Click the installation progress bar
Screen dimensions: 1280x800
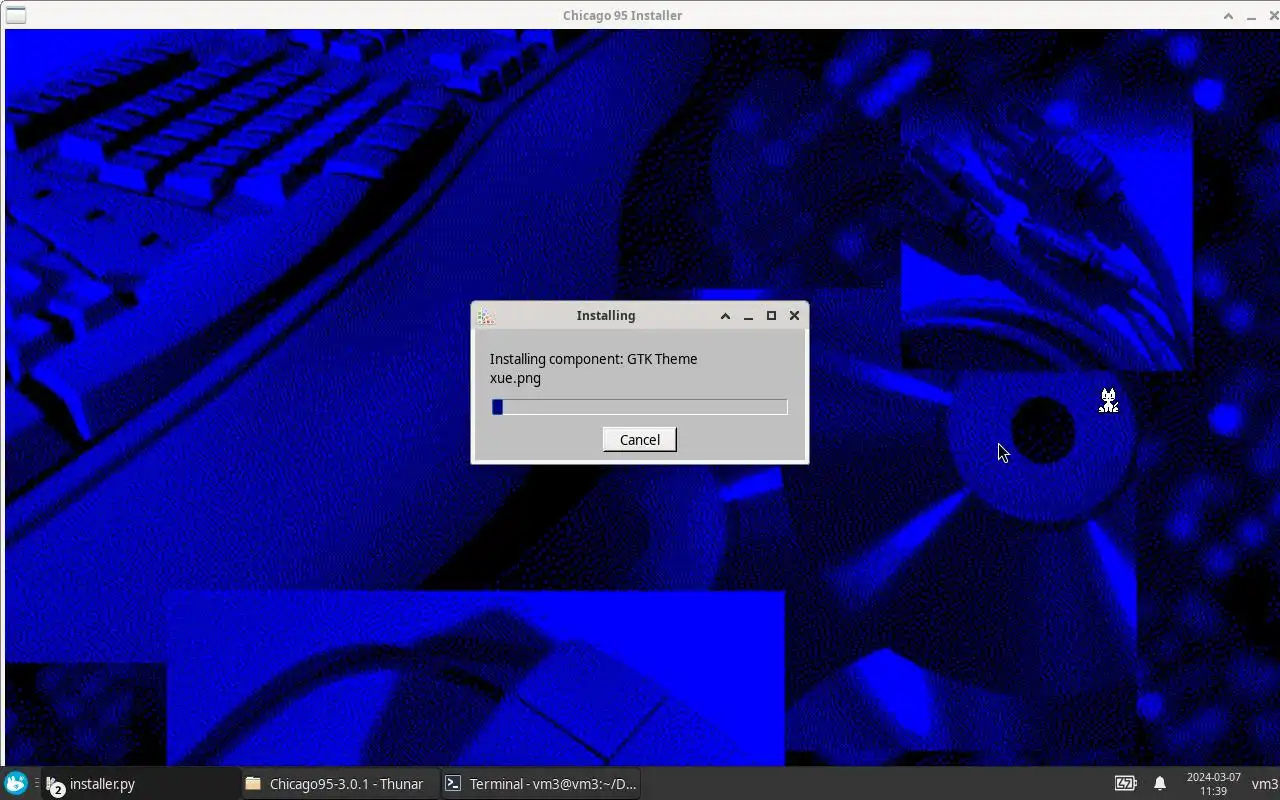[x=639, y=407]
